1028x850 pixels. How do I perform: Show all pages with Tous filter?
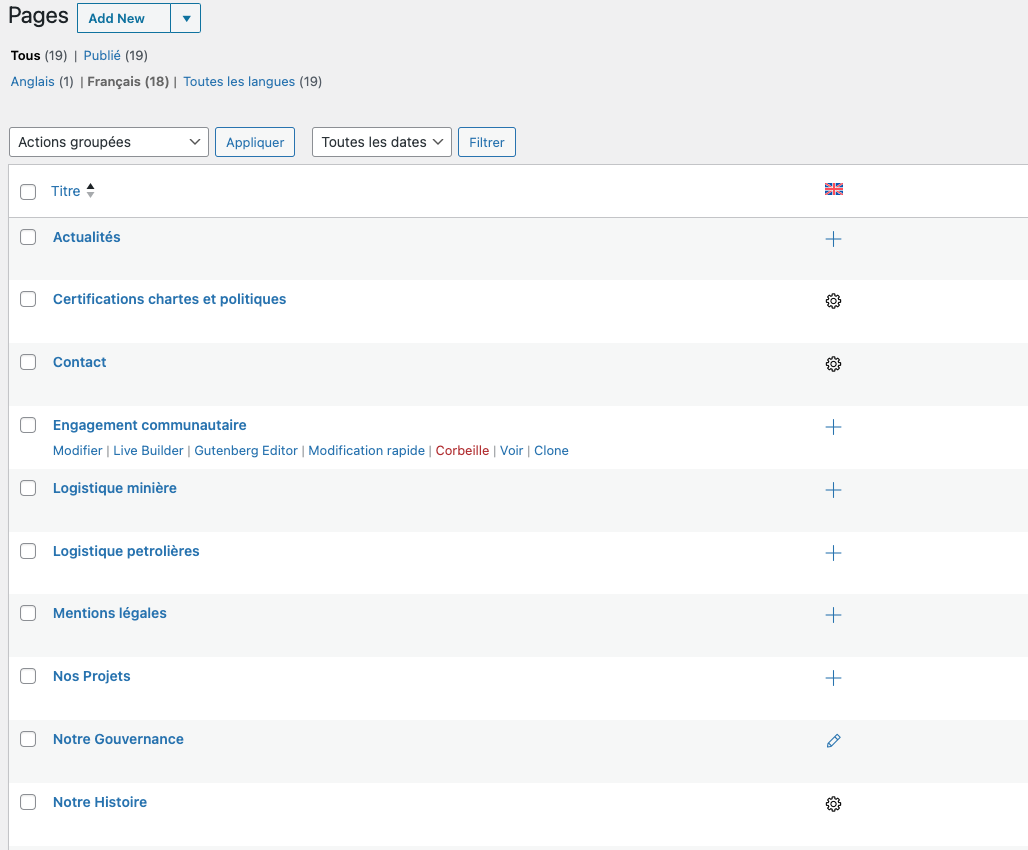point(26,56)
